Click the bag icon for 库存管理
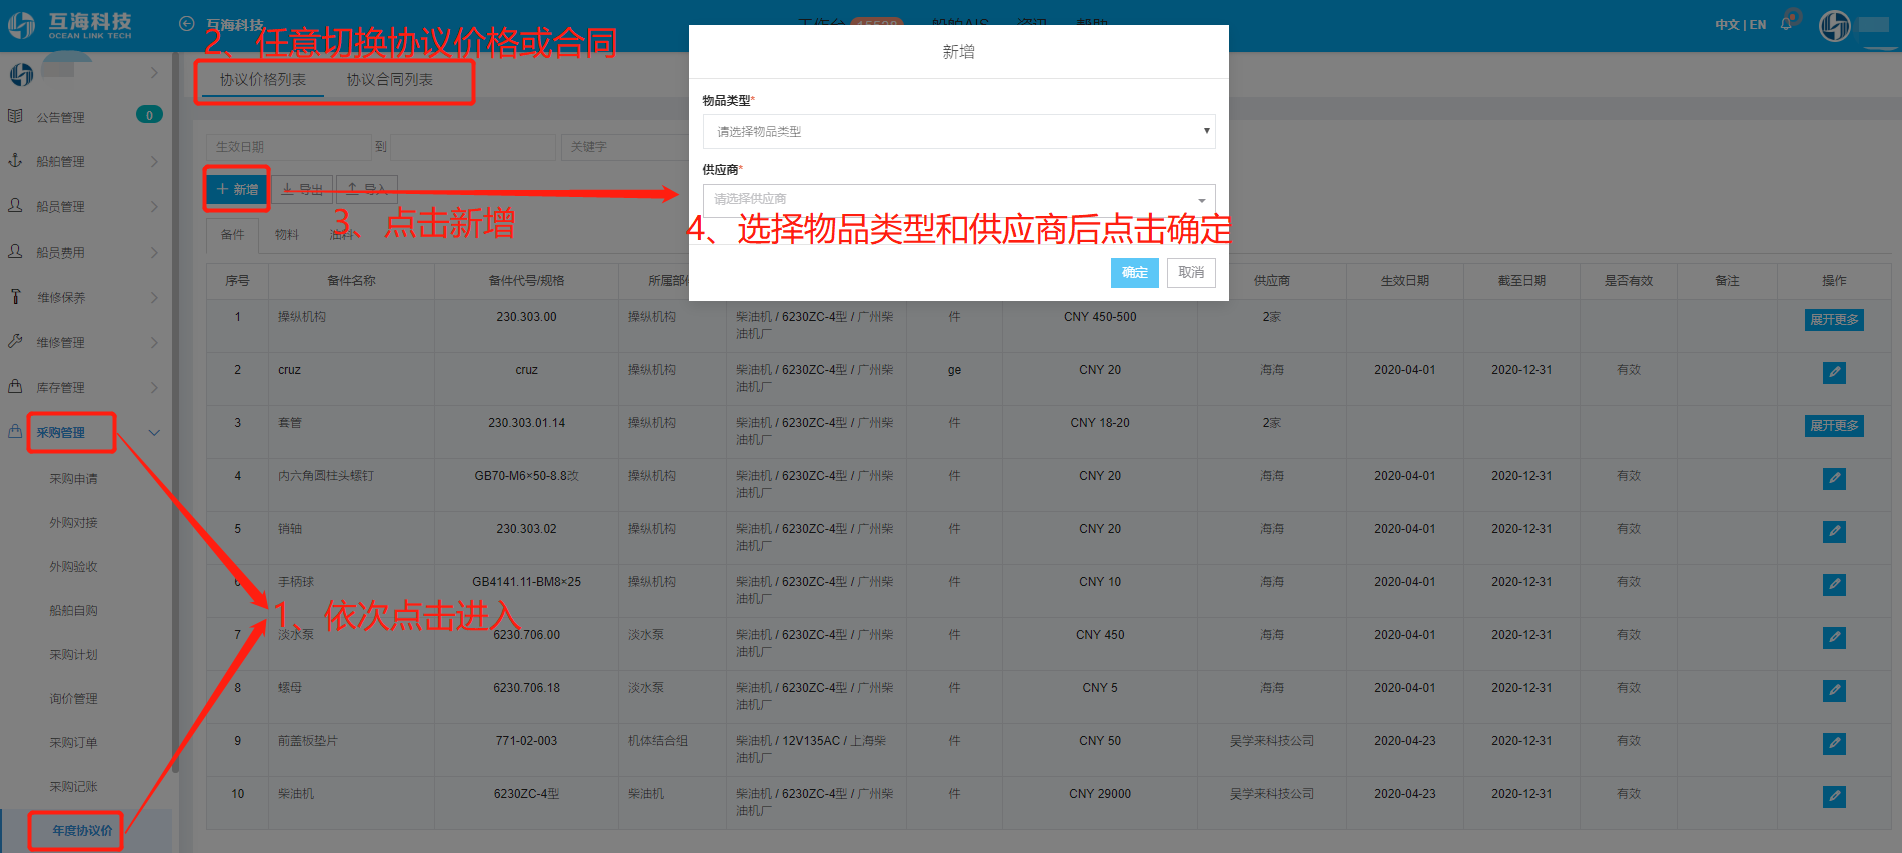Viewport: 1902px width, 853px height. point(15,386)
